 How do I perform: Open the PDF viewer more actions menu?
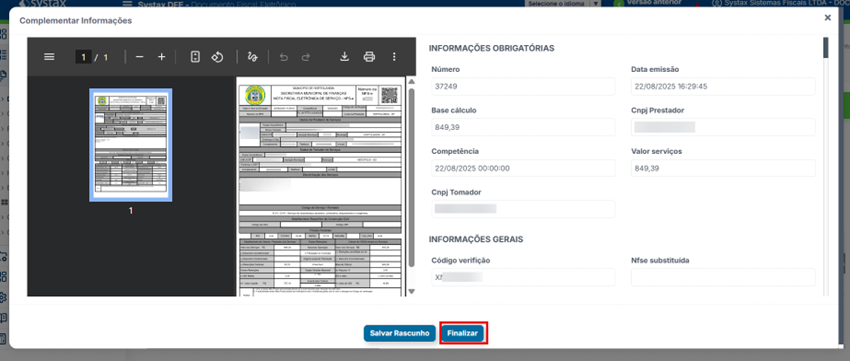394,57
